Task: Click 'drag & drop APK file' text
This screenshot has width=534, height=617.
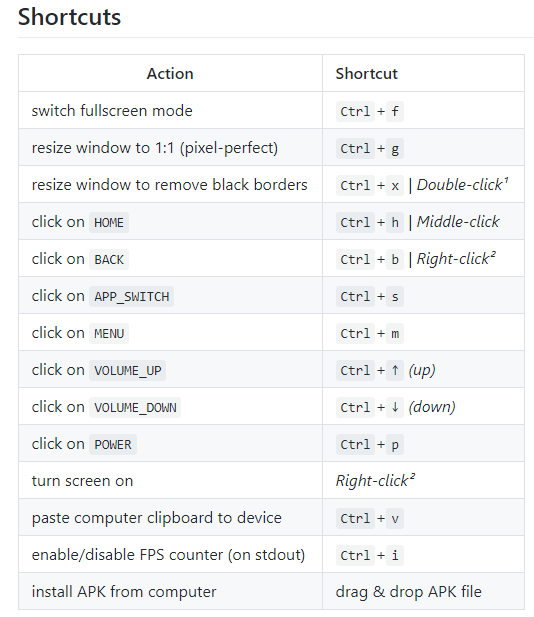Action: tap(408, 591)
